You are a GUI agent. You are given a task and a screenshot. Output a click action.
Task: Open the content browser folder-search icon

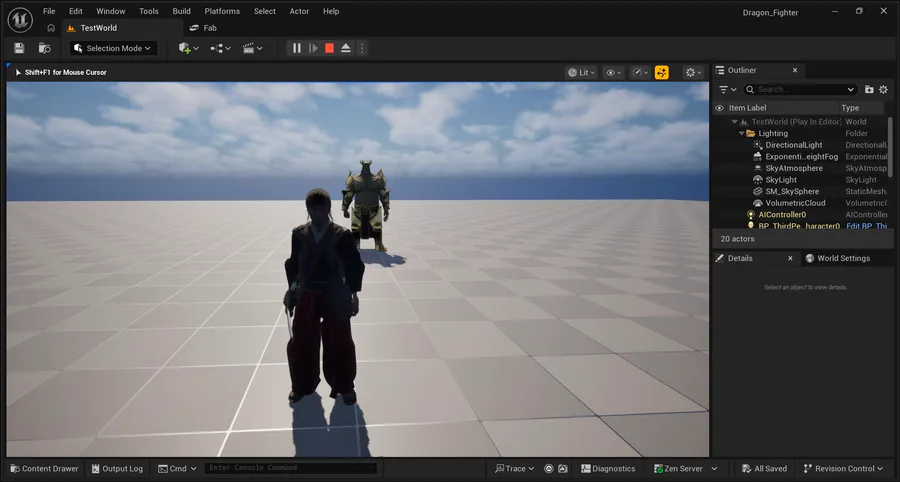click(x=44, y=48)
